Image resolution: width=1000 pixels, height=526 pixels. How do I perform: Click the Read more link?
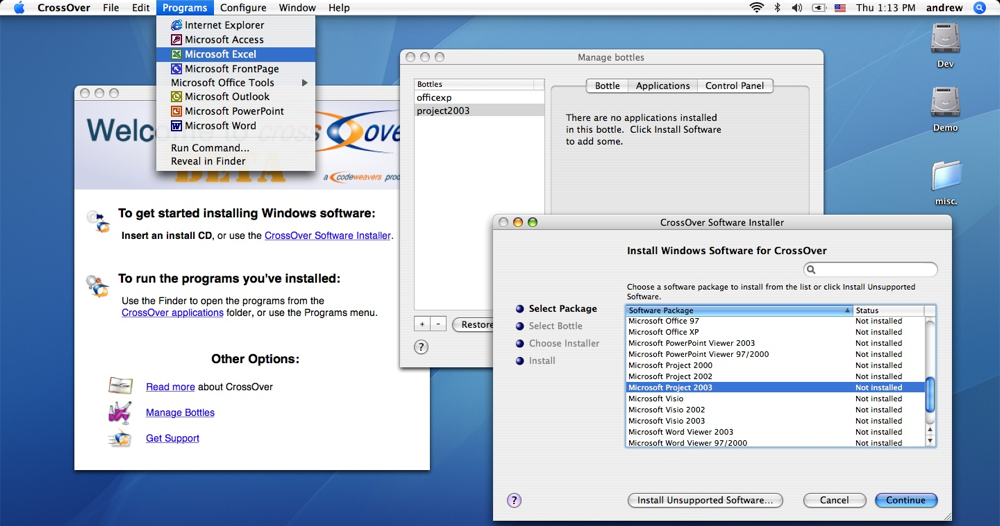click(170, 386)
